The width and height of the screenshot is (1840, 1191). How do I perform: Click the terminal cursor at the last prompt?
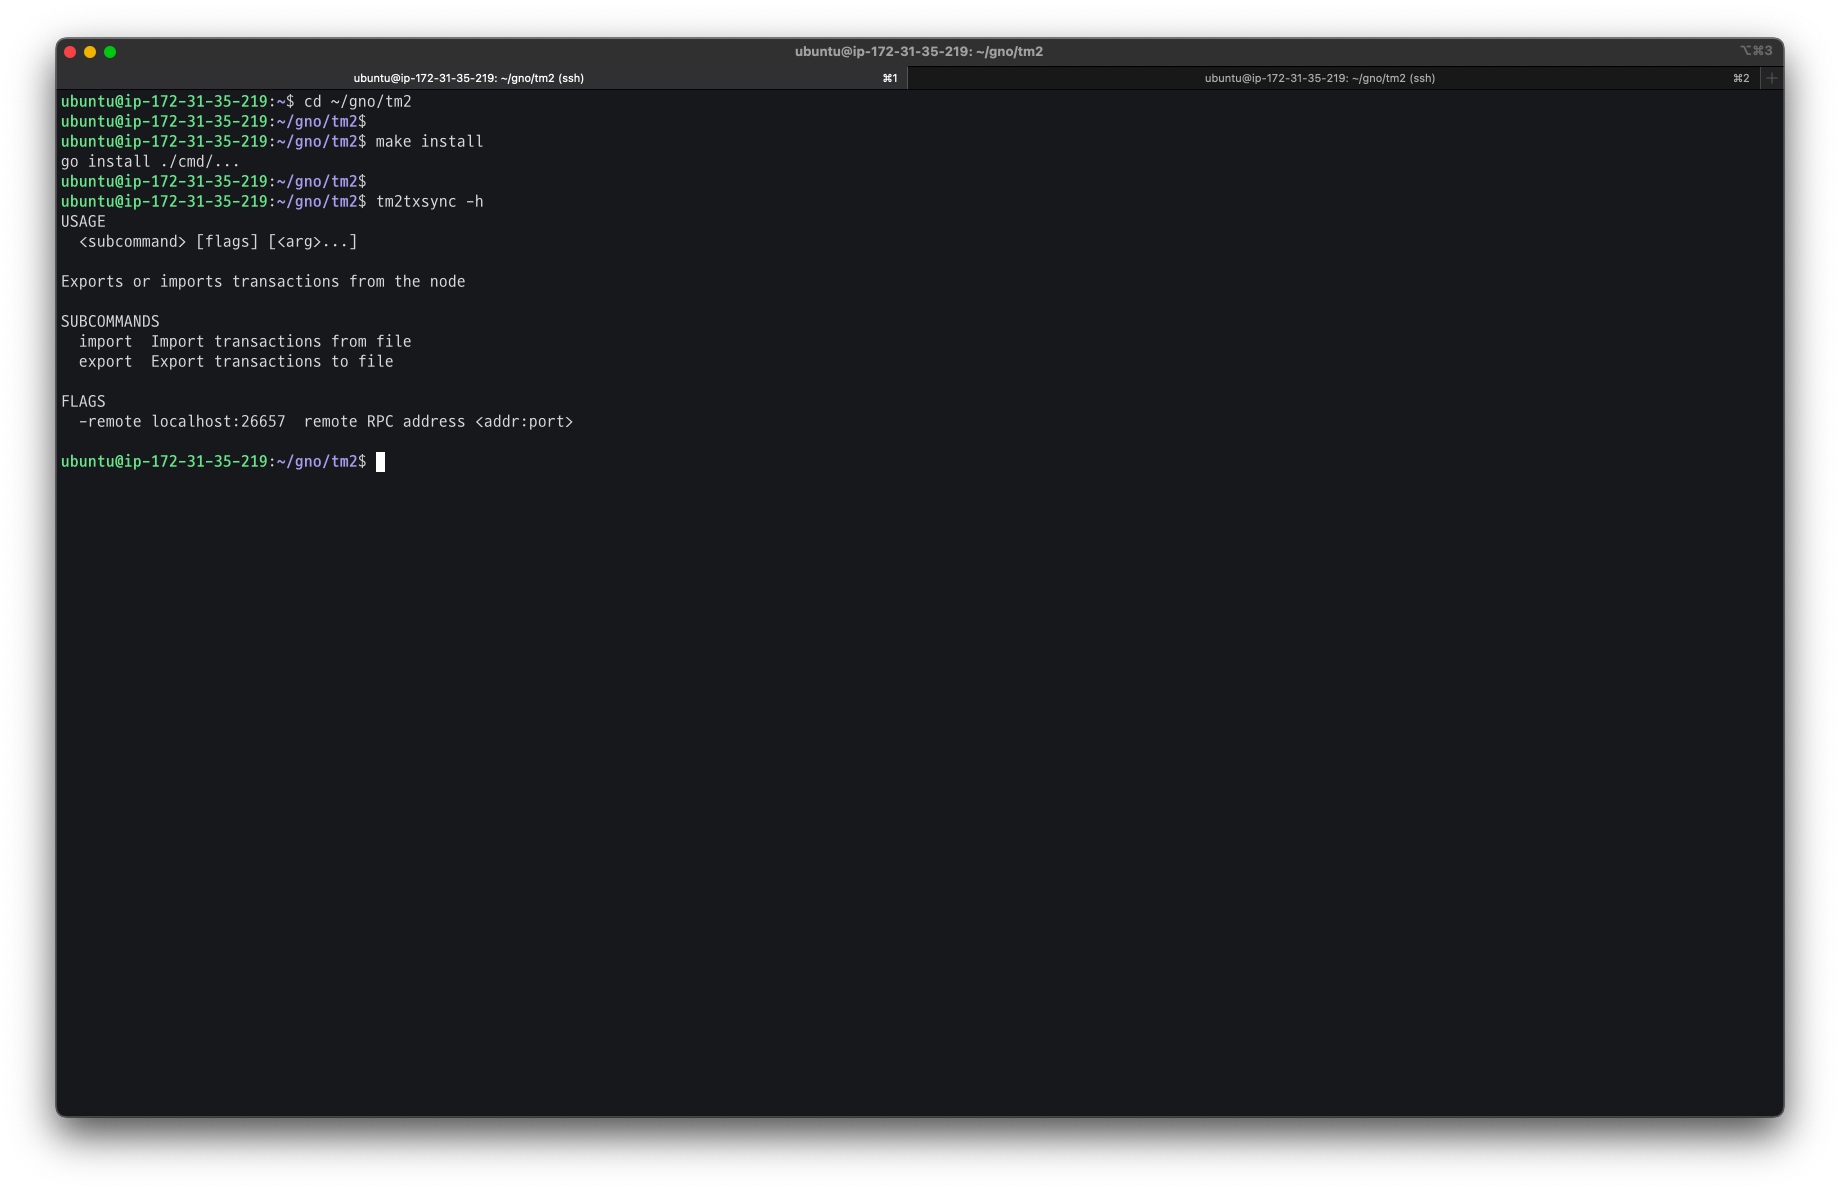[x=380, y=461]
